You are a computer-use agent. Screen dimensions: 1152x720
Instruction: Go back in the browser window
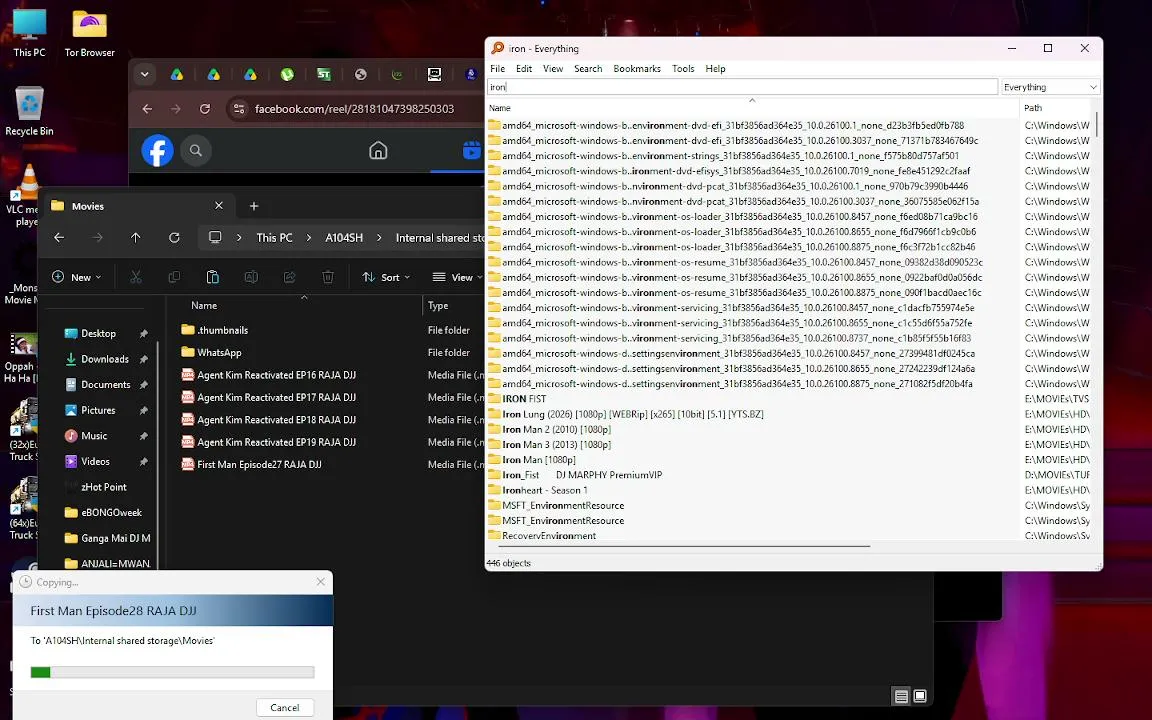(x=148, y=109)
